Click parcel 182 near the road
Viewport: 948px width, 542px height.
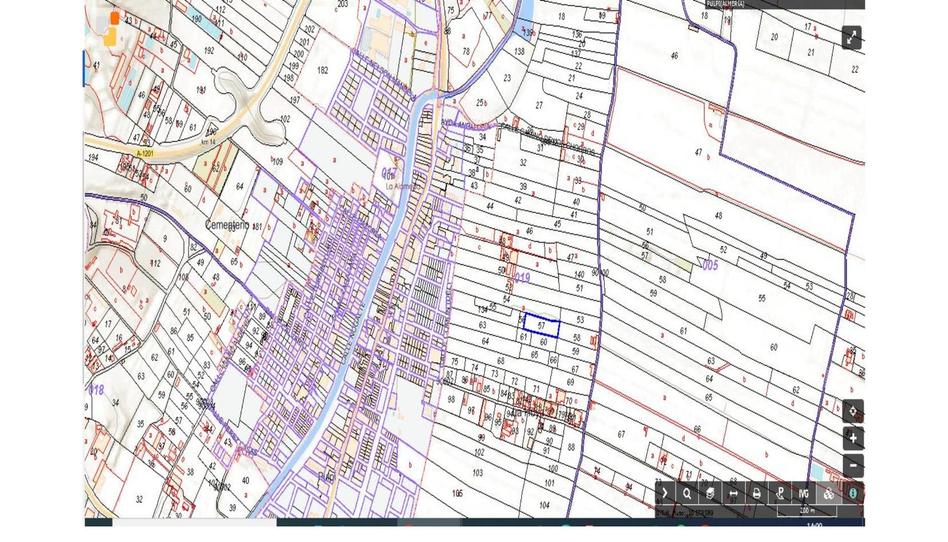[x=321, y=70]
